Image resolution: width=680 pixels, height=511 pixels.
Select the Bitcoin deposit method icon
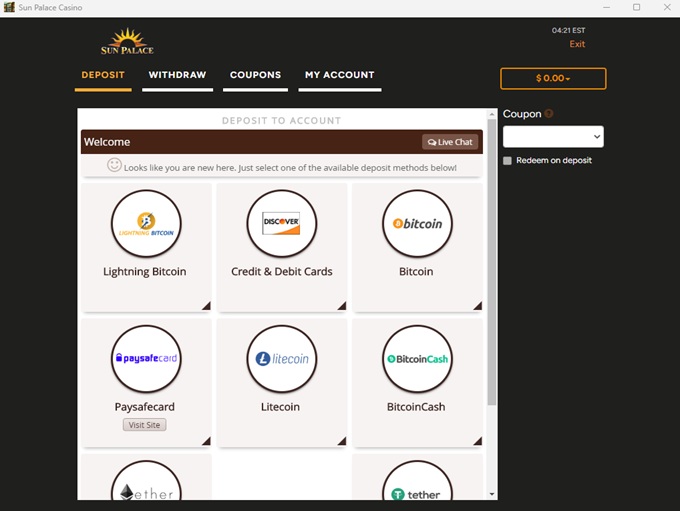click(417, 224)
